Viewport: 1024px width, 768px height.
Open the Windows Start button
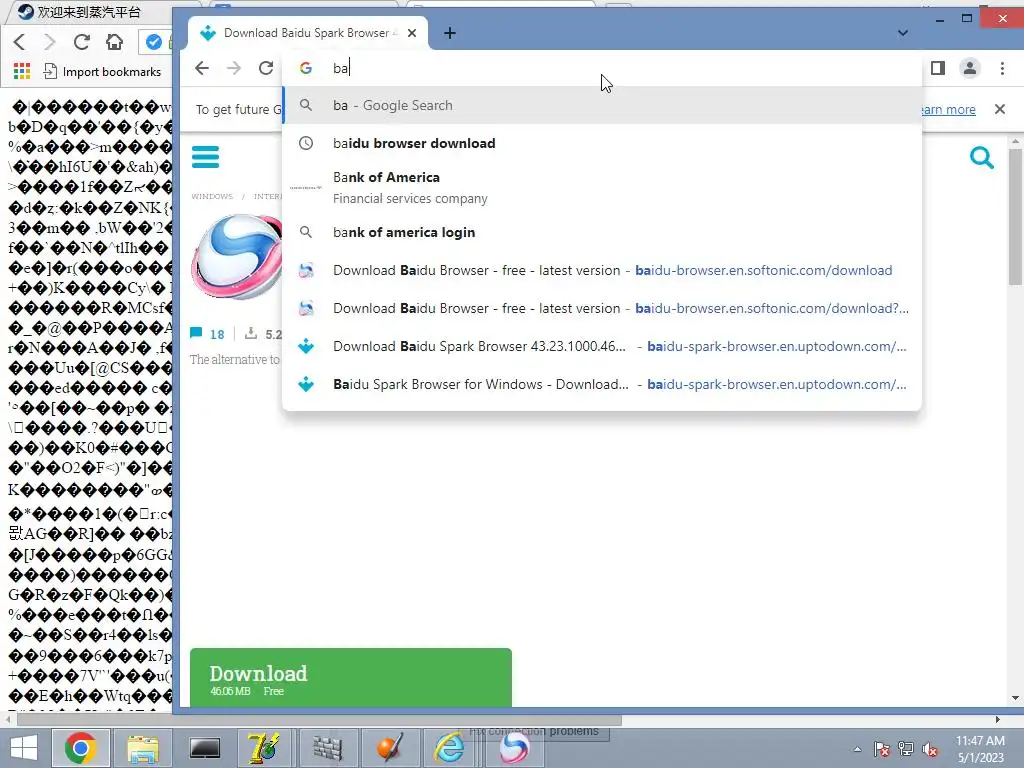point(24,748)
